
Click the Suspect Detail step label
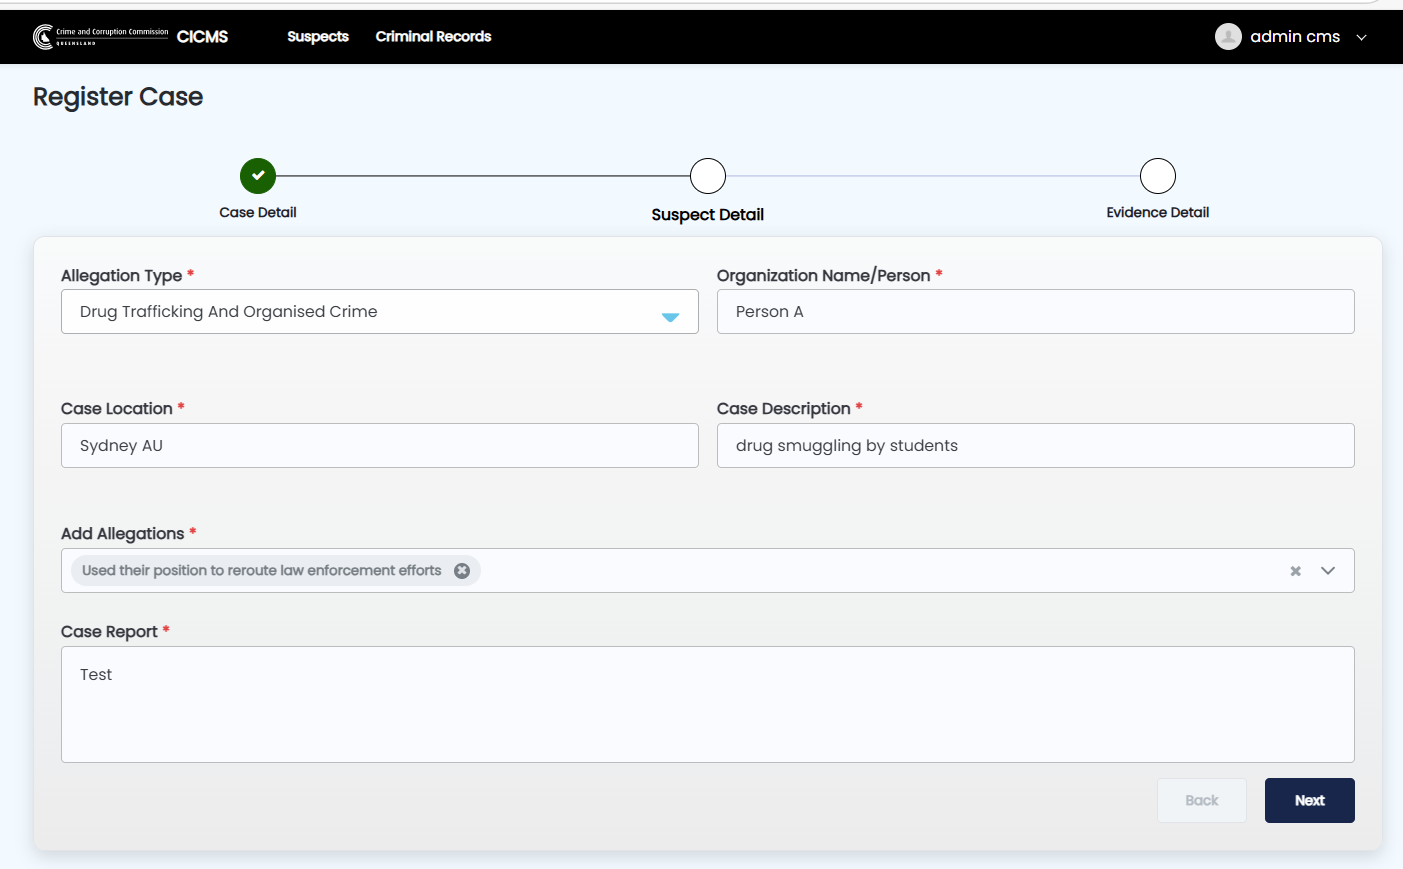click(x=708, y=215)
